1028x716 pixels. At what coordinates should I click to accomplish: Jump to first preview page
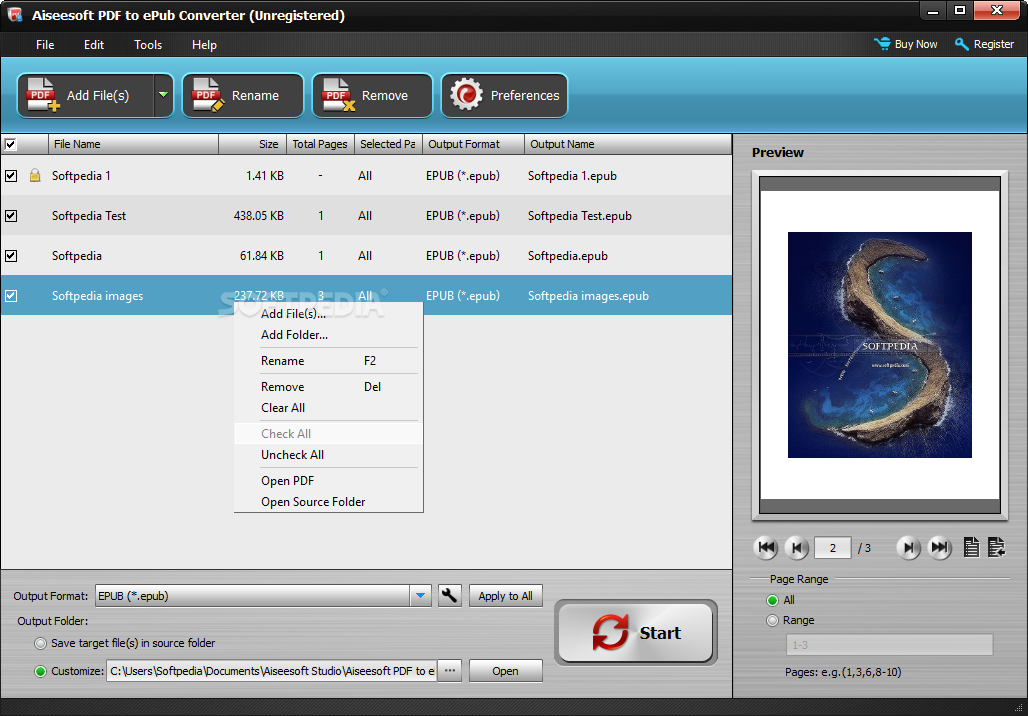coord(766,547)
